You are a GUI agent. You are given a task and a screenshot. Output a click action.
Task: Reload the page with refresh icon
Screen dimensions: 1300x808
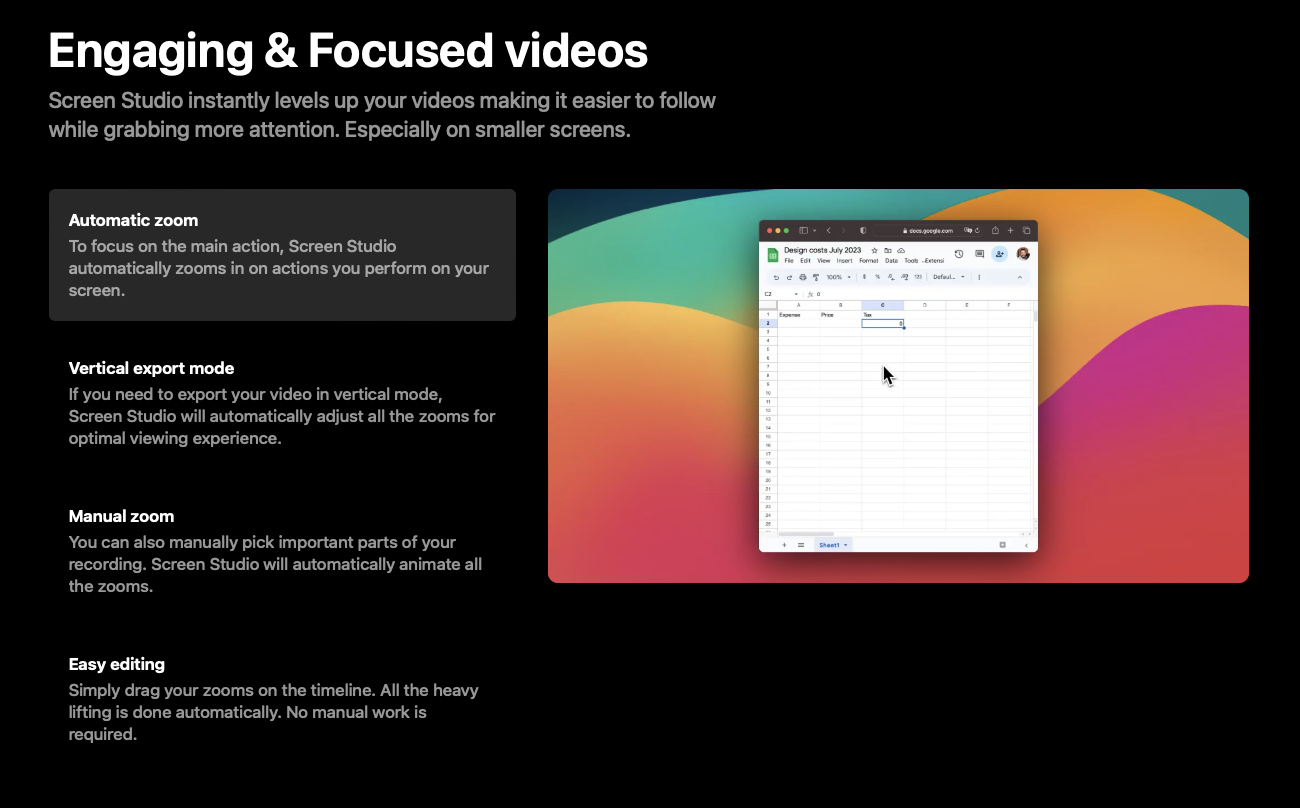pos(977,230)
